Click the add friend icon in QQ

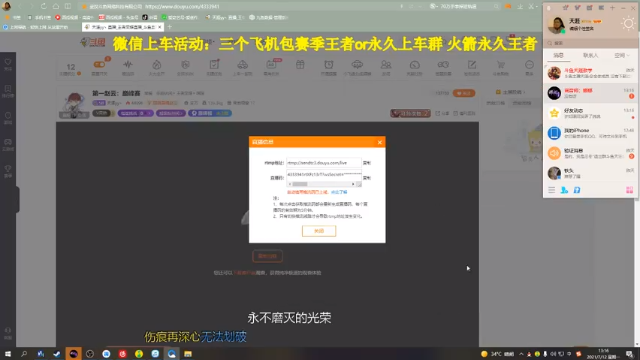pyautogui.click(x=564, y=190)
